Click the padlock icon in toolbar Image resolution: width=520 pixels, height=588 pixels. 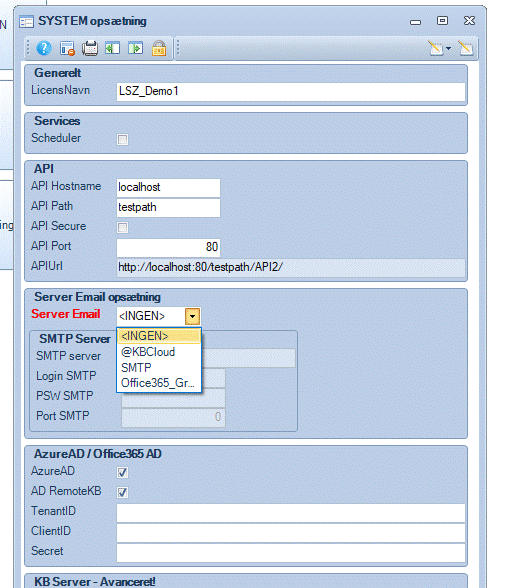(159, 48)
